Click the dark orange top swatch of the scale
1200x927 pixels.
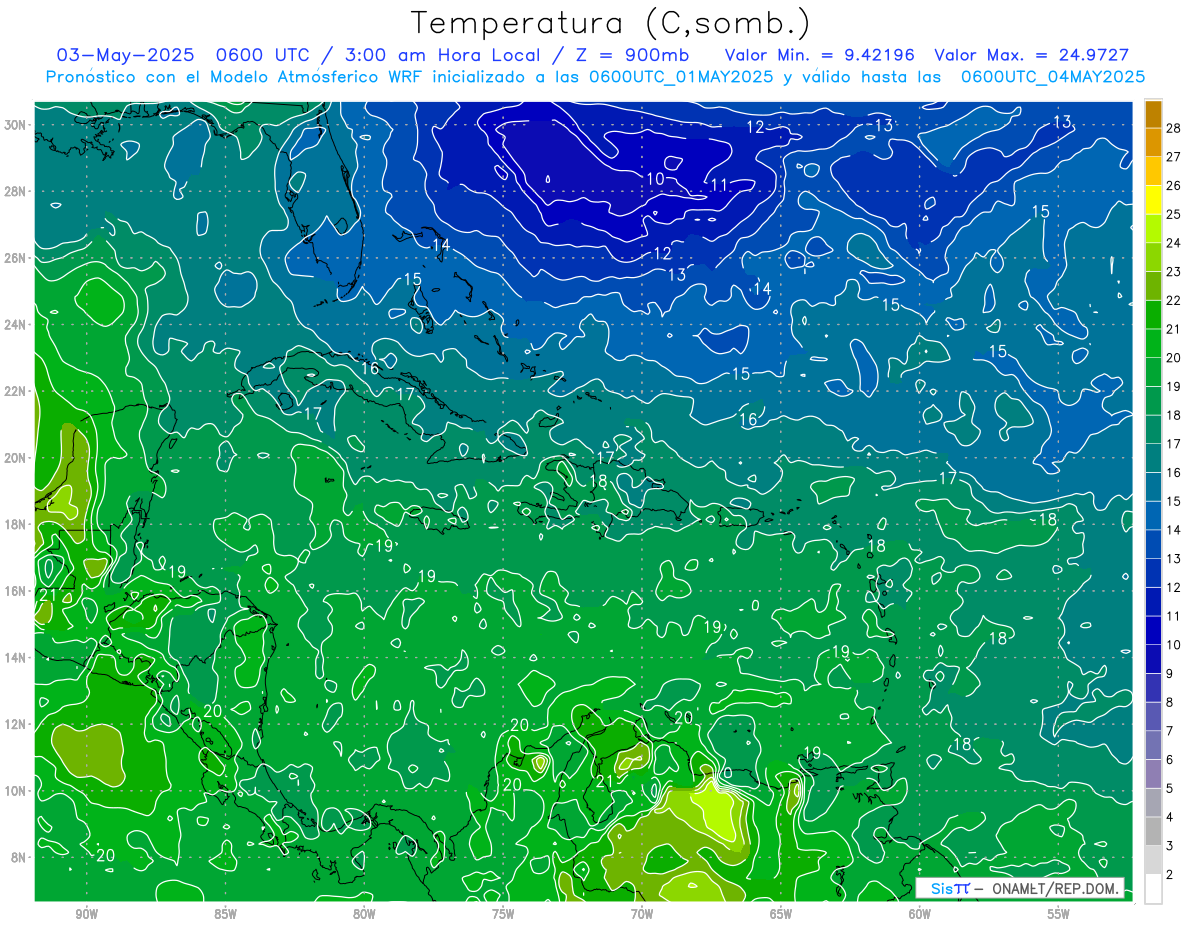(1153, 114)
